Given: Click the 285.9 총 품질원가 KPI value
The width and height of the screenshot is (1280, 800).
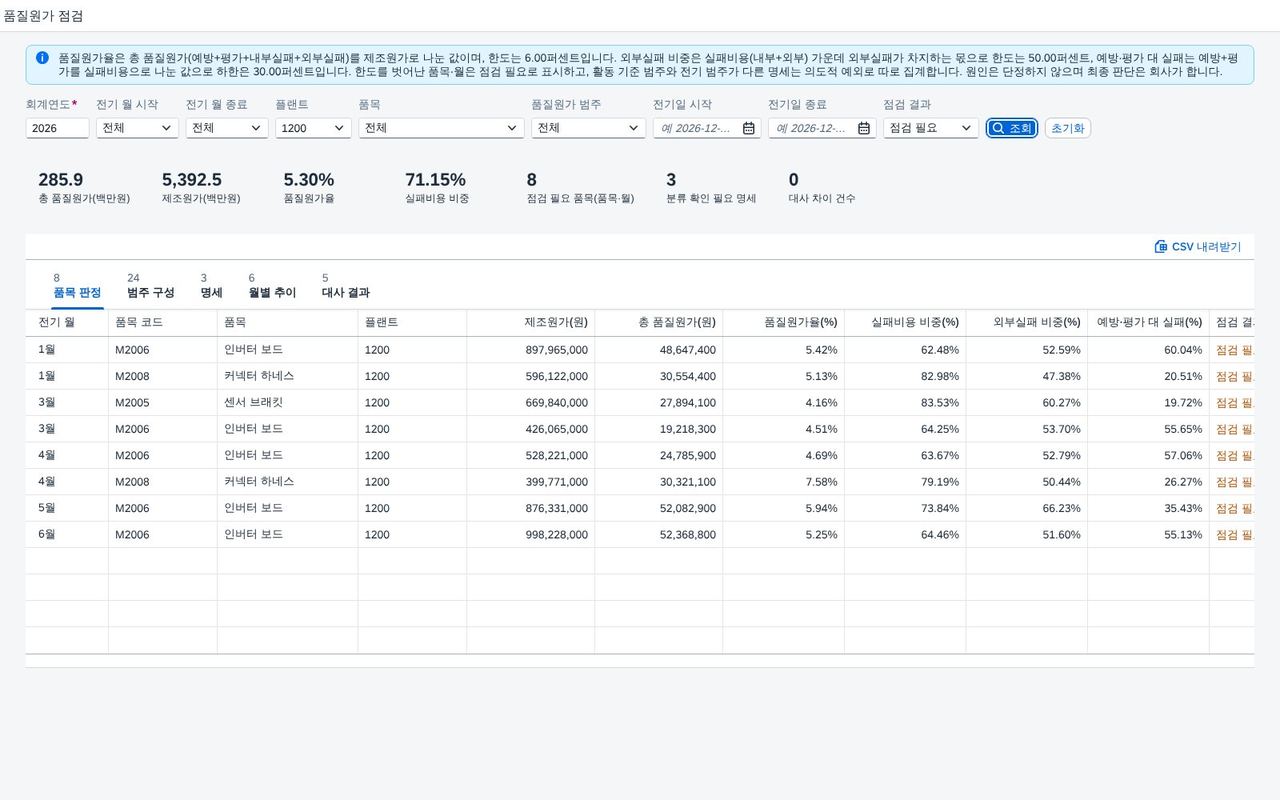Looking at the screenshot, I should [x=61, y=180].
